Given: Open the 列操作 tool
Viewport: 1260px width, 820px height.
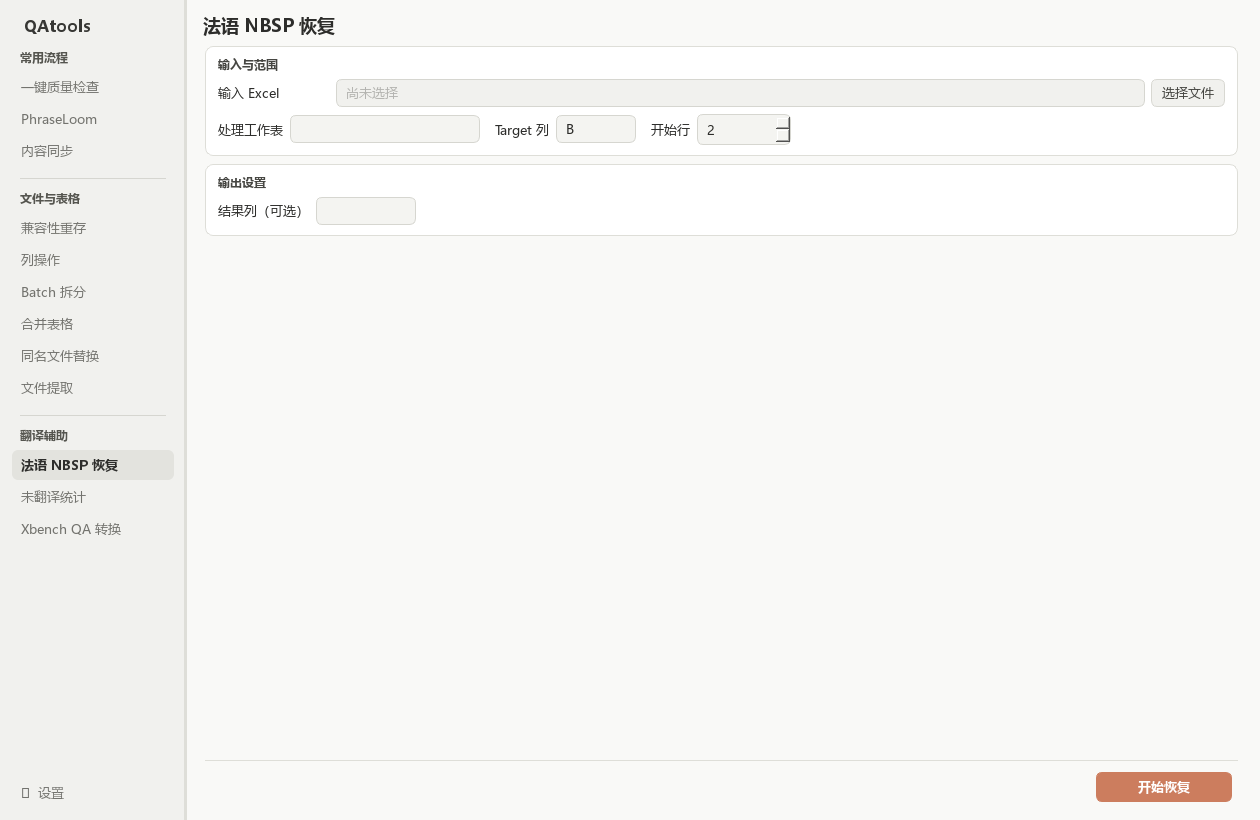Looking at the screenshot, I should pyautogui.click(x=93, y=260).
